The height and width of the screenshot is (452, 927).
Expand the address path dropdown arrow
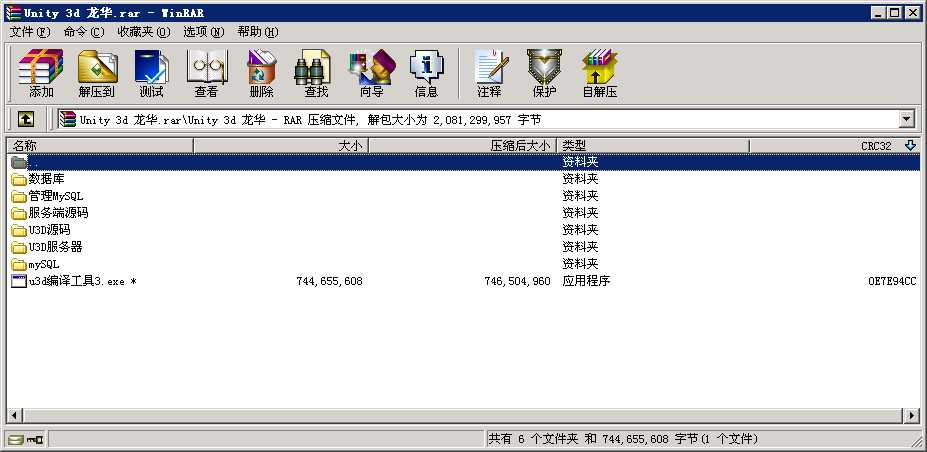coord(907,120)
